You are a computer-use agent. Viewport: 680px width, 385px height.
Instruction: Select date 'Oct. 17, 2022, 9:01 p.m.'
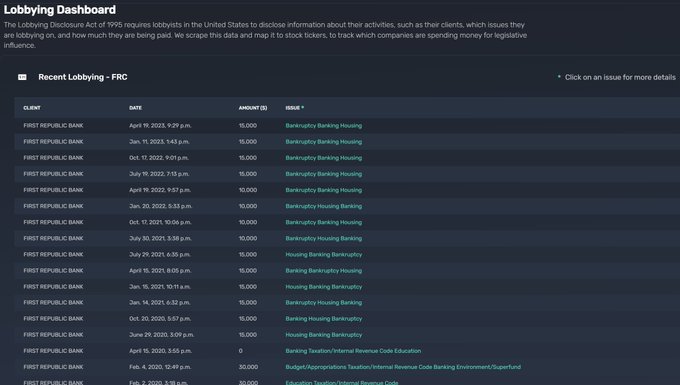(159, 158)
